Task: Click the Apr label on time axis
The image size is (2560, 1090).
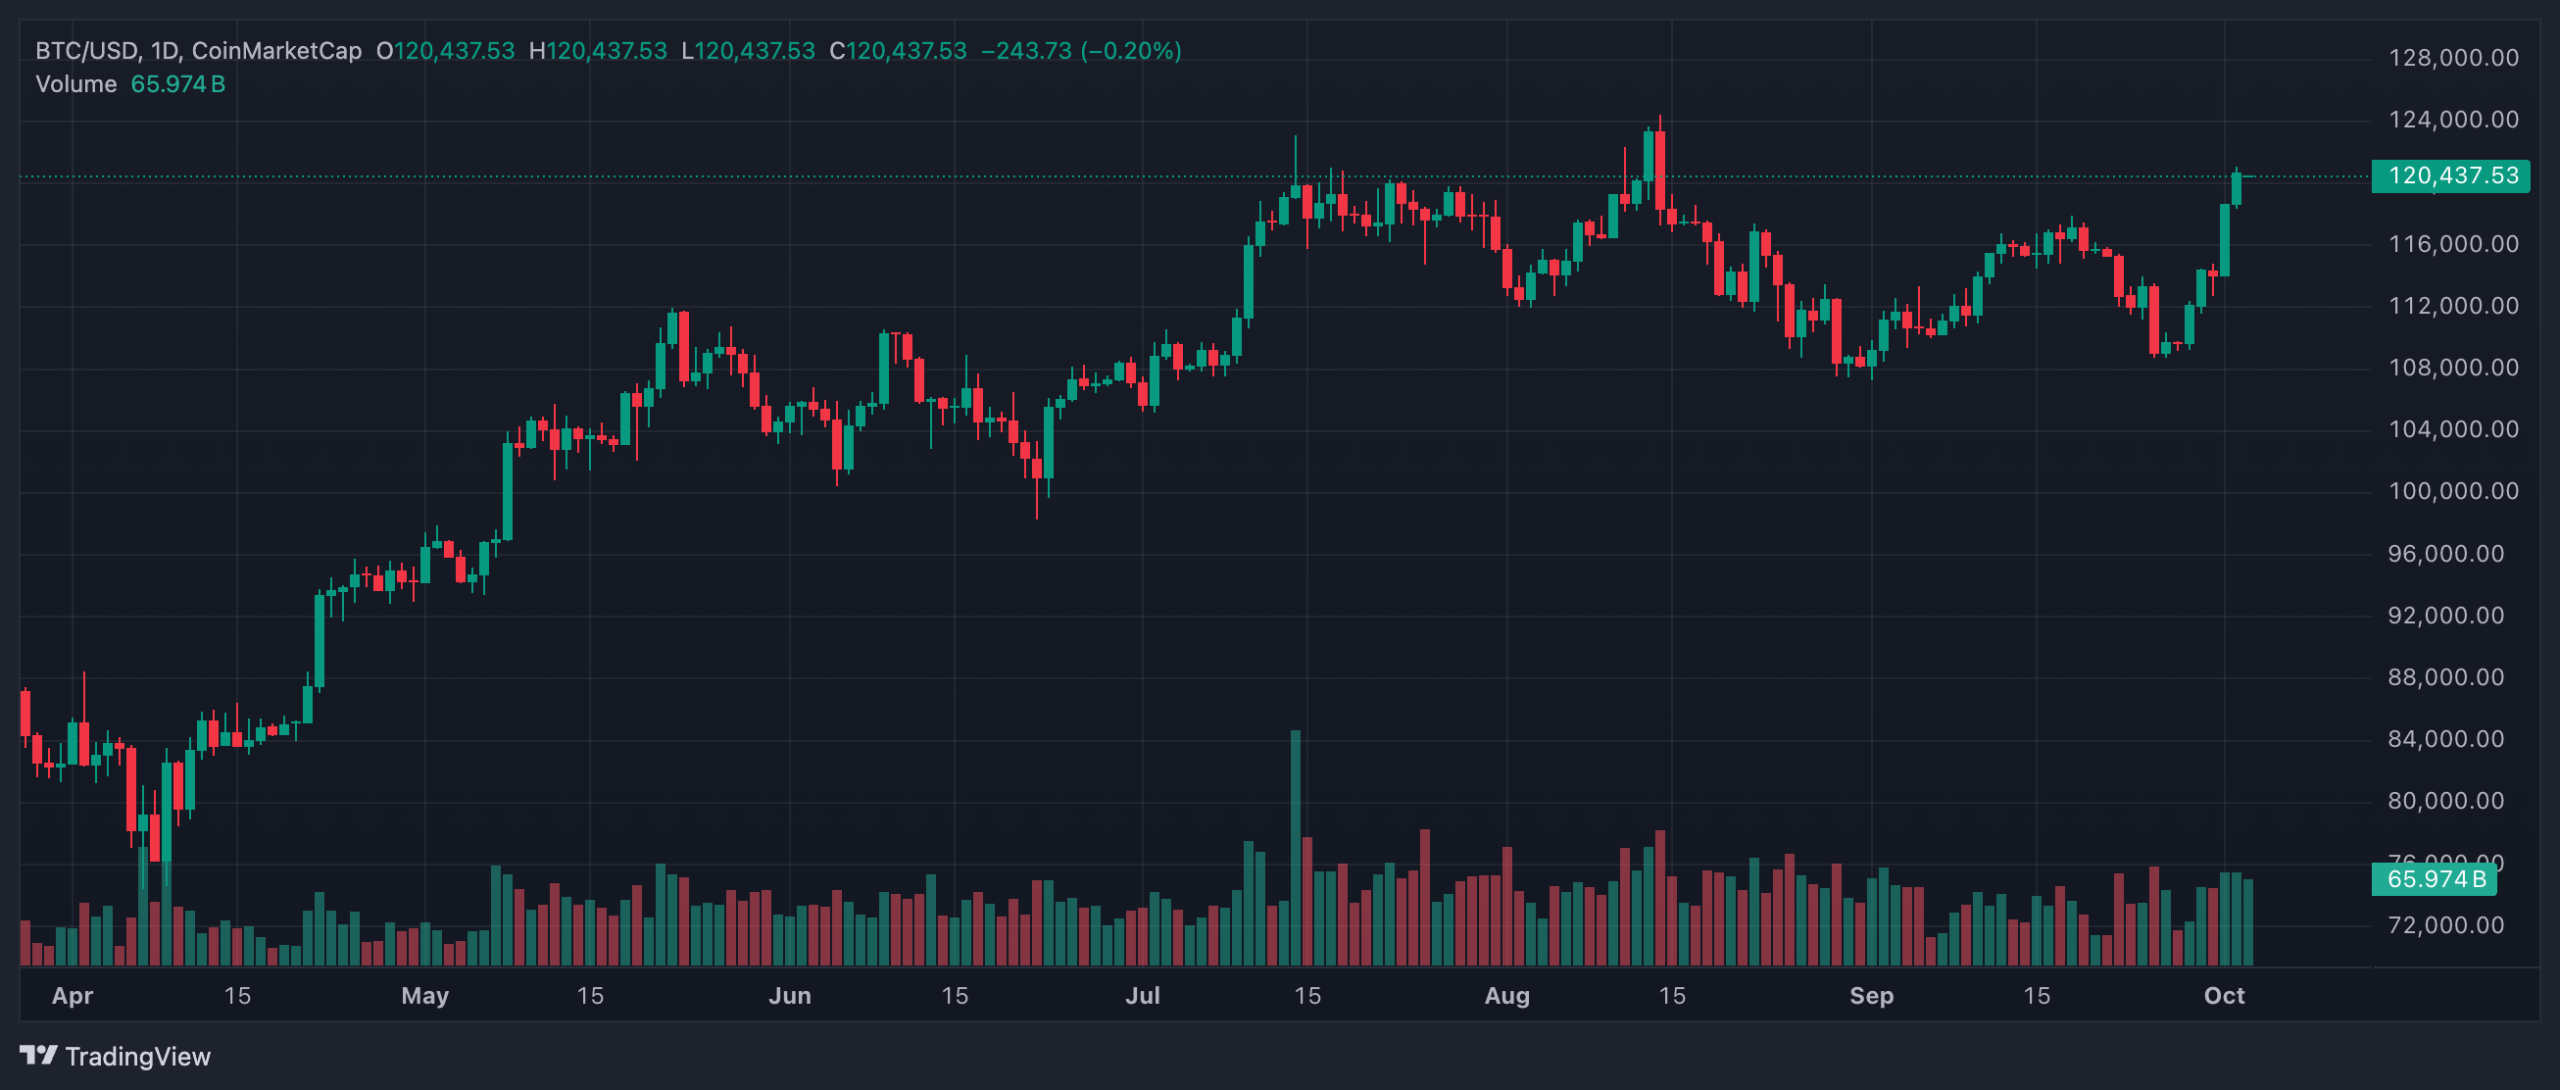Action: pyautogui.click(x=72, y=996)
